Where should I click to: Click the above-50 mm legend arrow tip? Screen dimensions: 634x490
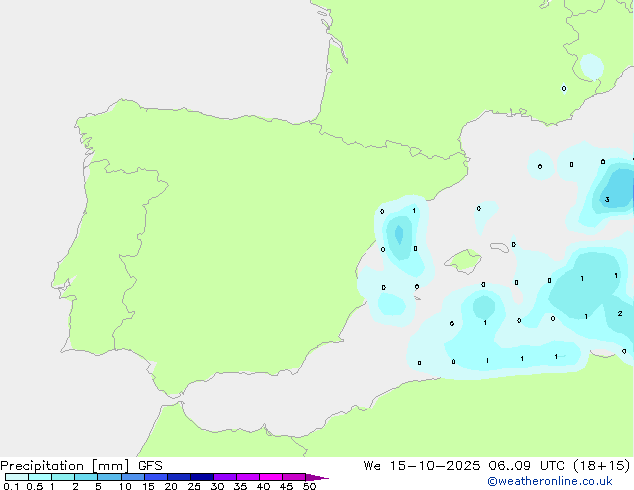[317, 477]
